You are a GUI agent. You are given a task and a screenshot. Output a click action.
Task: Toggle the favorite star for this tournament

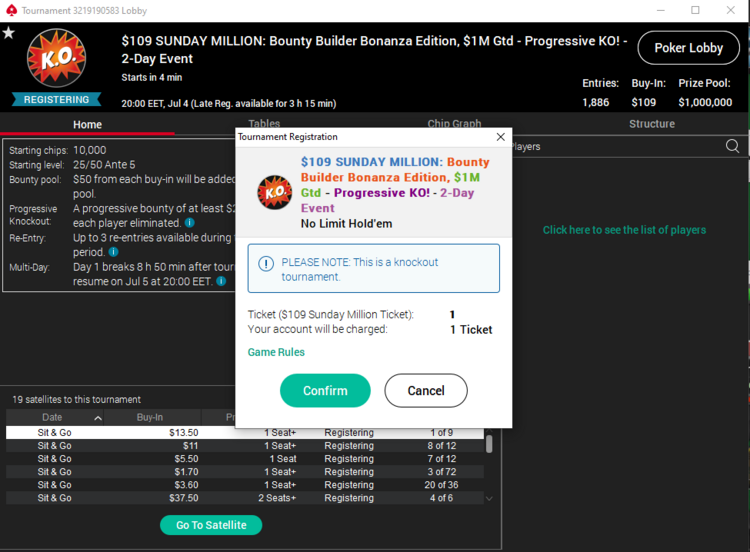click(x=9, y=33)
